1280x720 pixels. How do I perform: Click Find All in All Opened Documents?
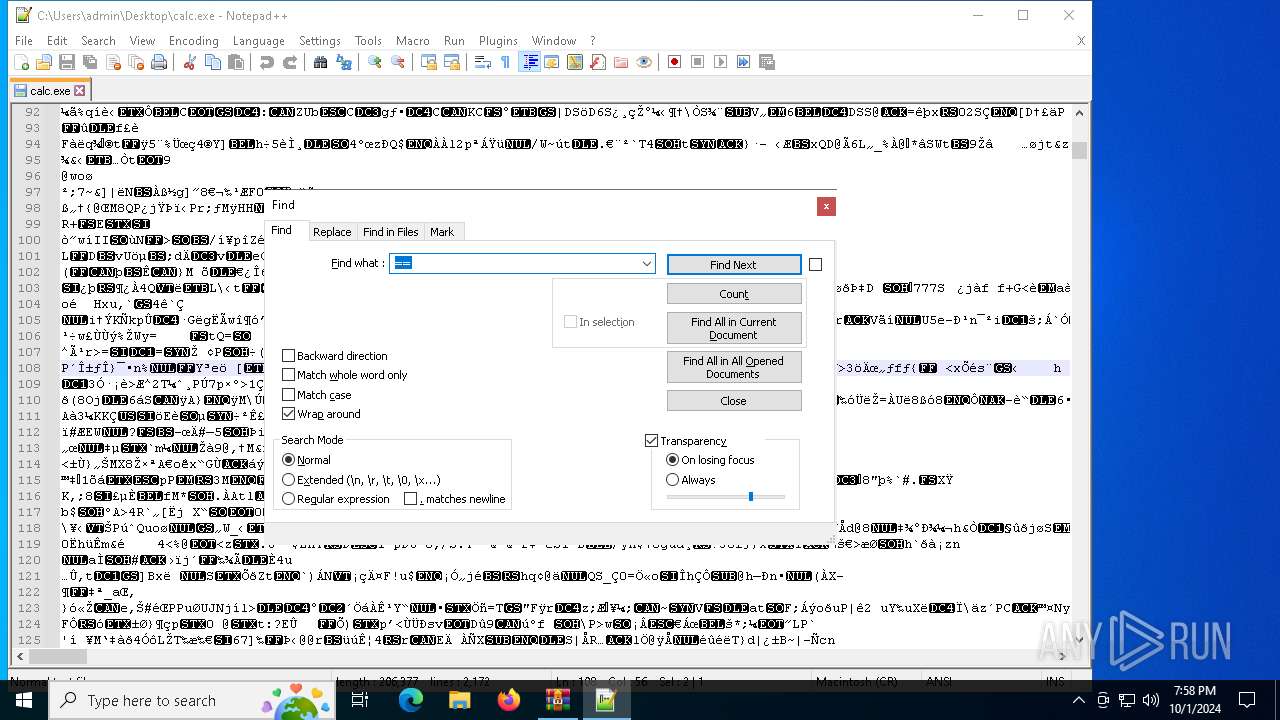(x=734, y=367)
